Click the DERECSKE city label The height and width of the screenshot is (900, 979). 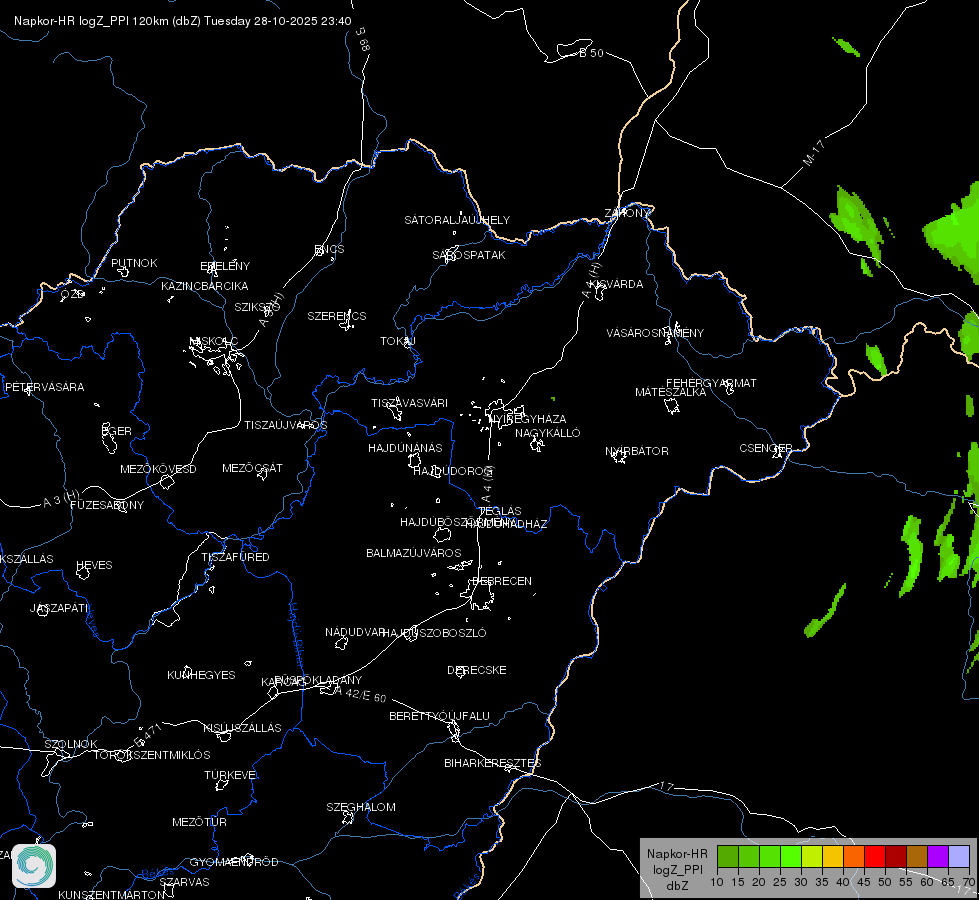point(476,670)
